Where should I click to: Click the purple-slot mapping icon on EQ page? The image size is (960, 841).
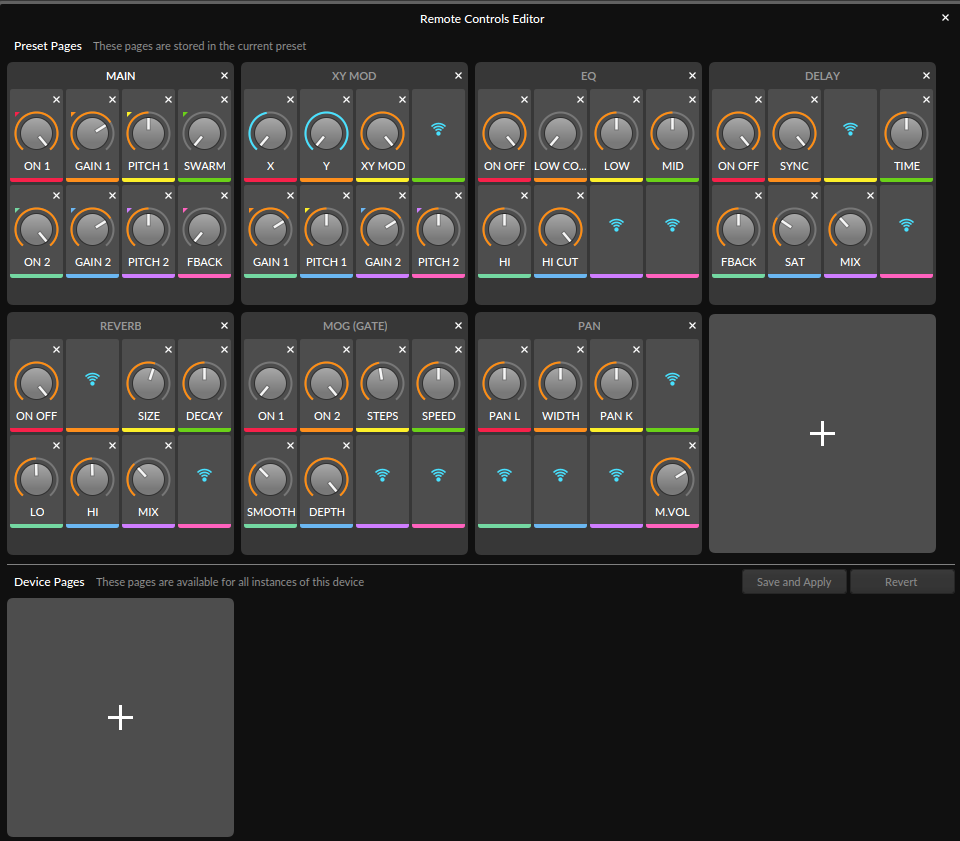click(x=617, y=225)
